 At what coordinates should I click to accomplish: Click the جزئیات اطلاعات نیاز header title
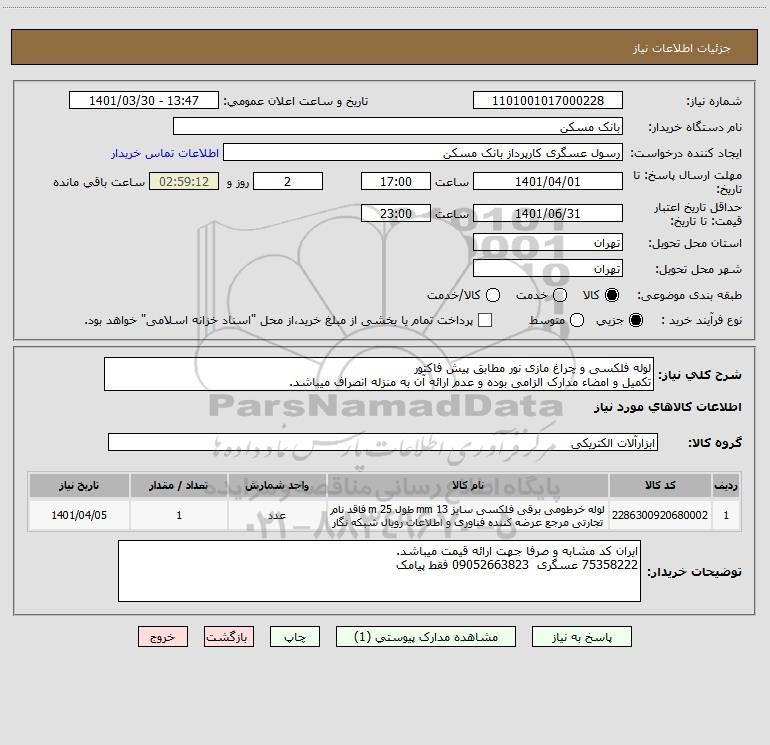coord(682,48)
